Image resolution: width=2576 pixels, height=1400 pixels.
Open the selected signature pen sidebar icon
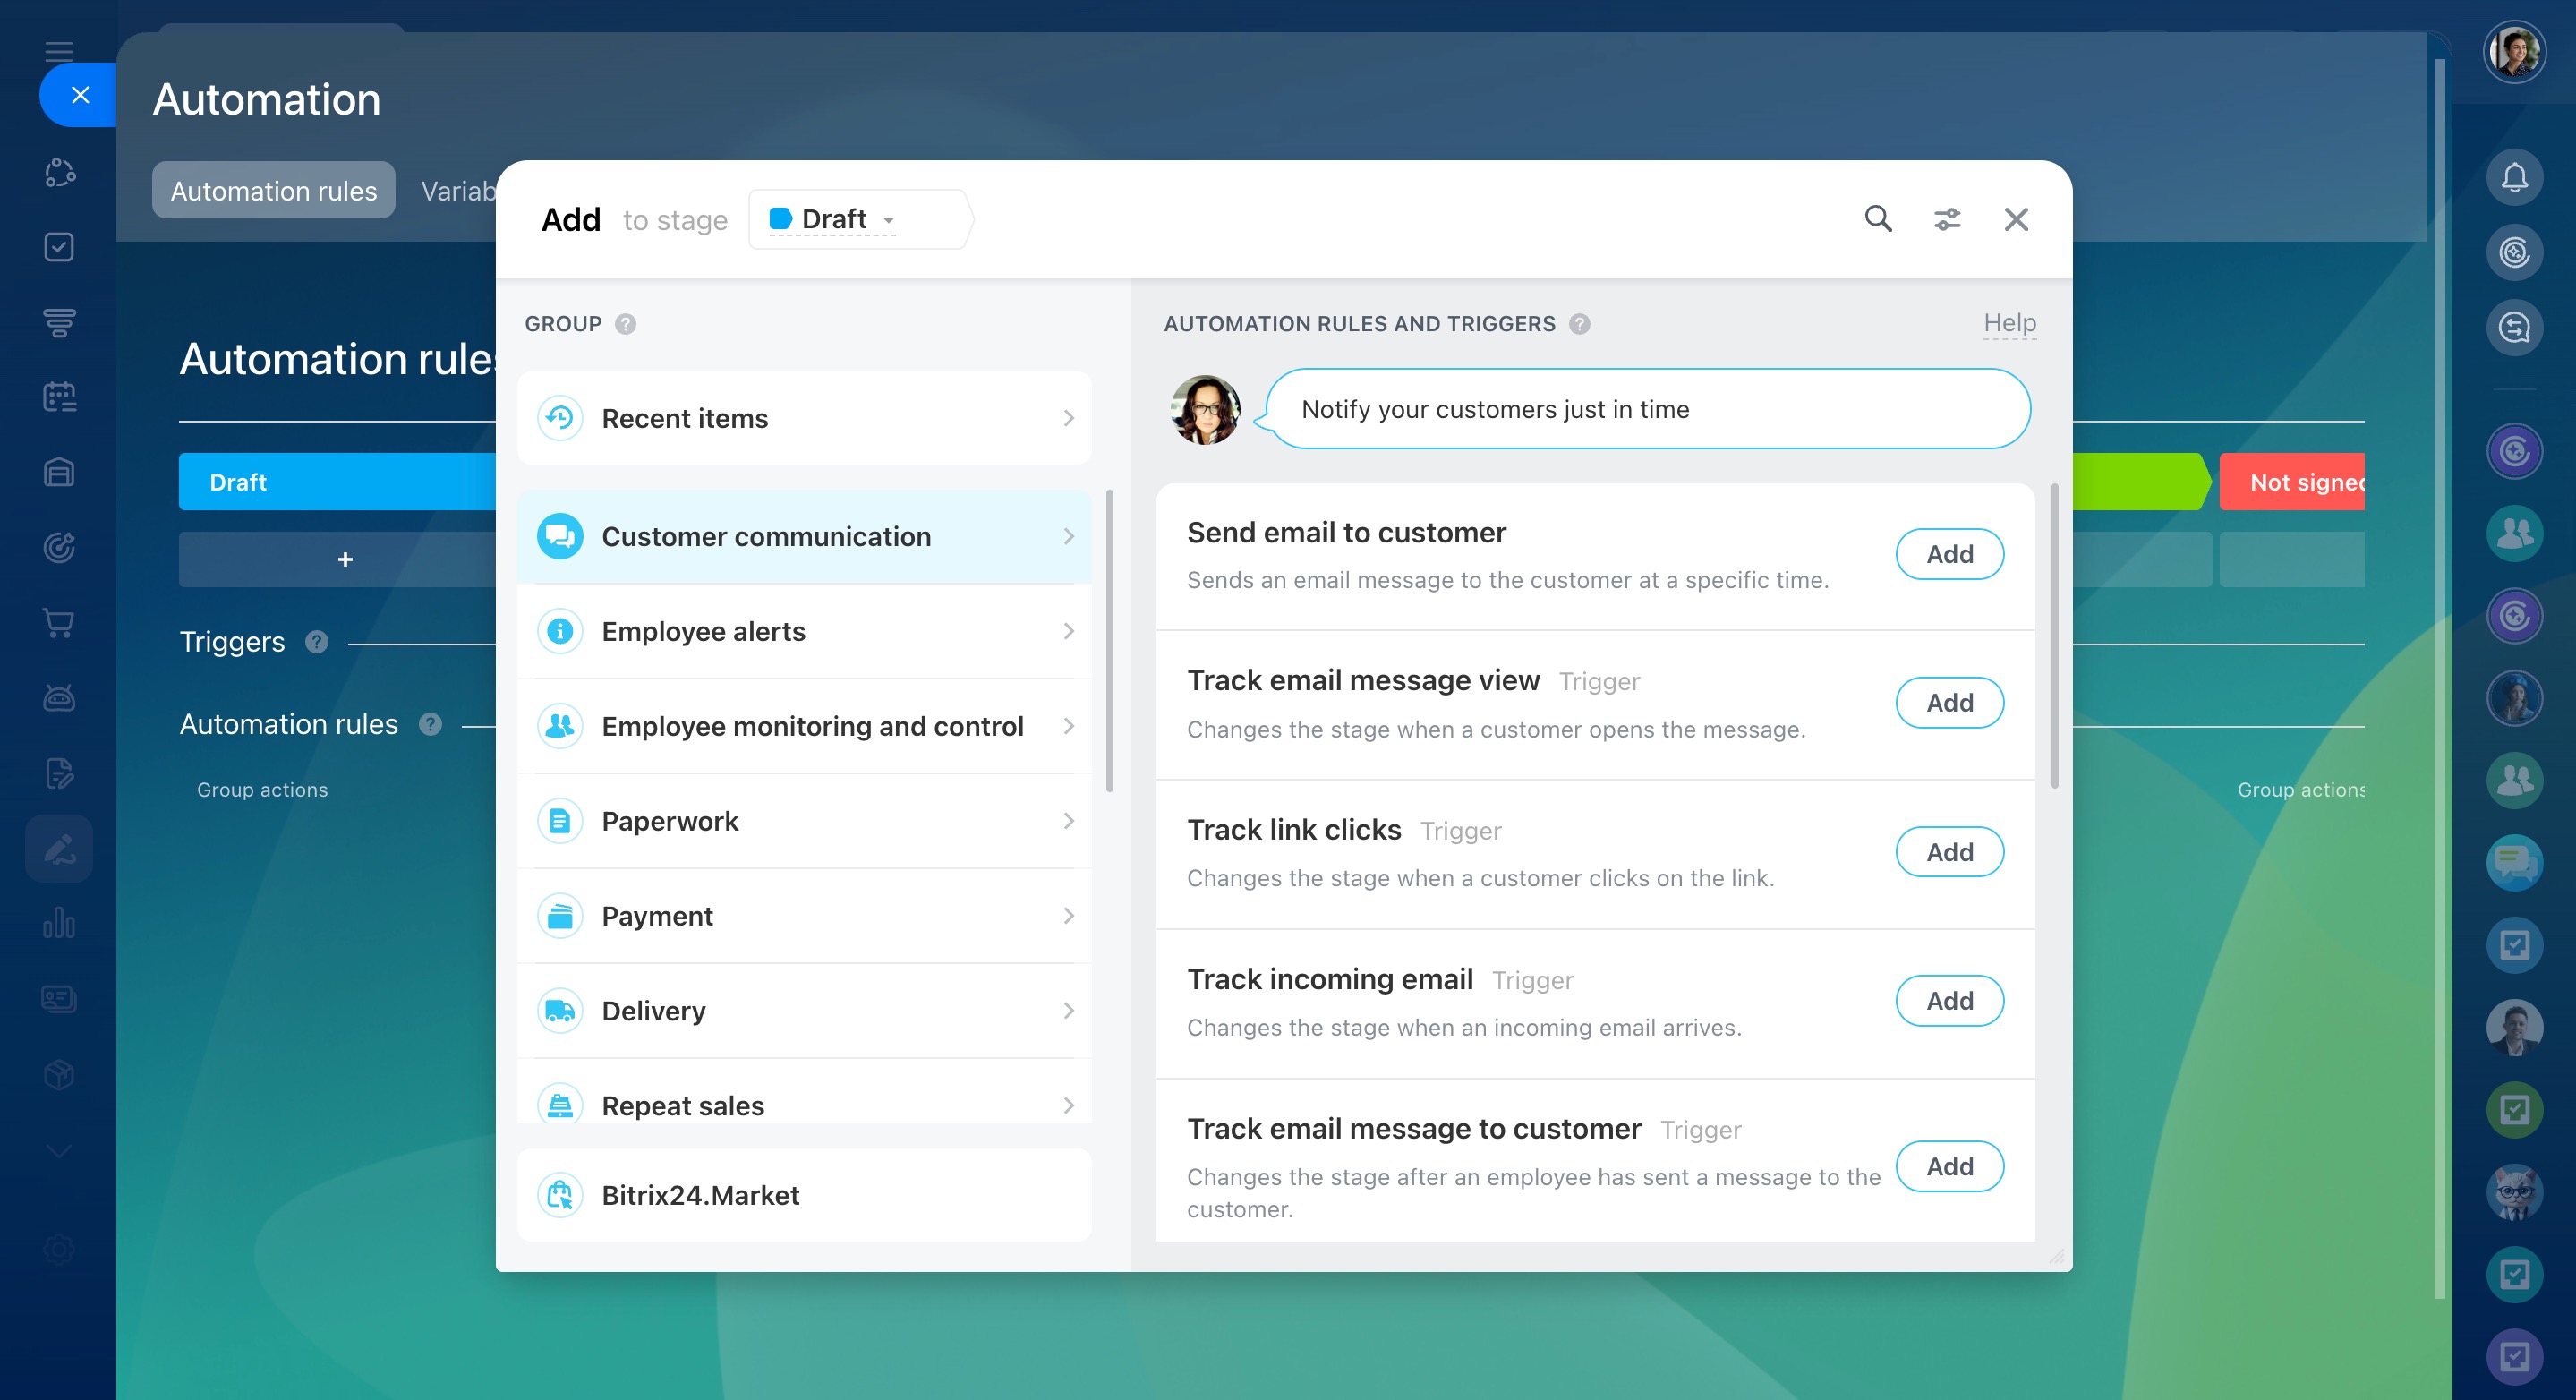(59, 849)
